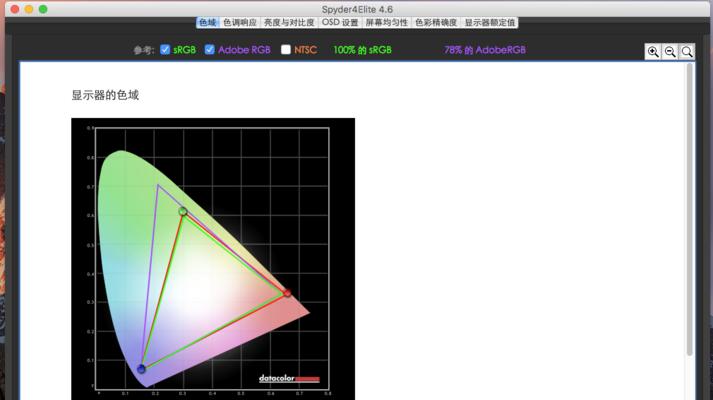Click the red primary point on gamut chart
The image size is (713, 400).
[x=287, y=293]
